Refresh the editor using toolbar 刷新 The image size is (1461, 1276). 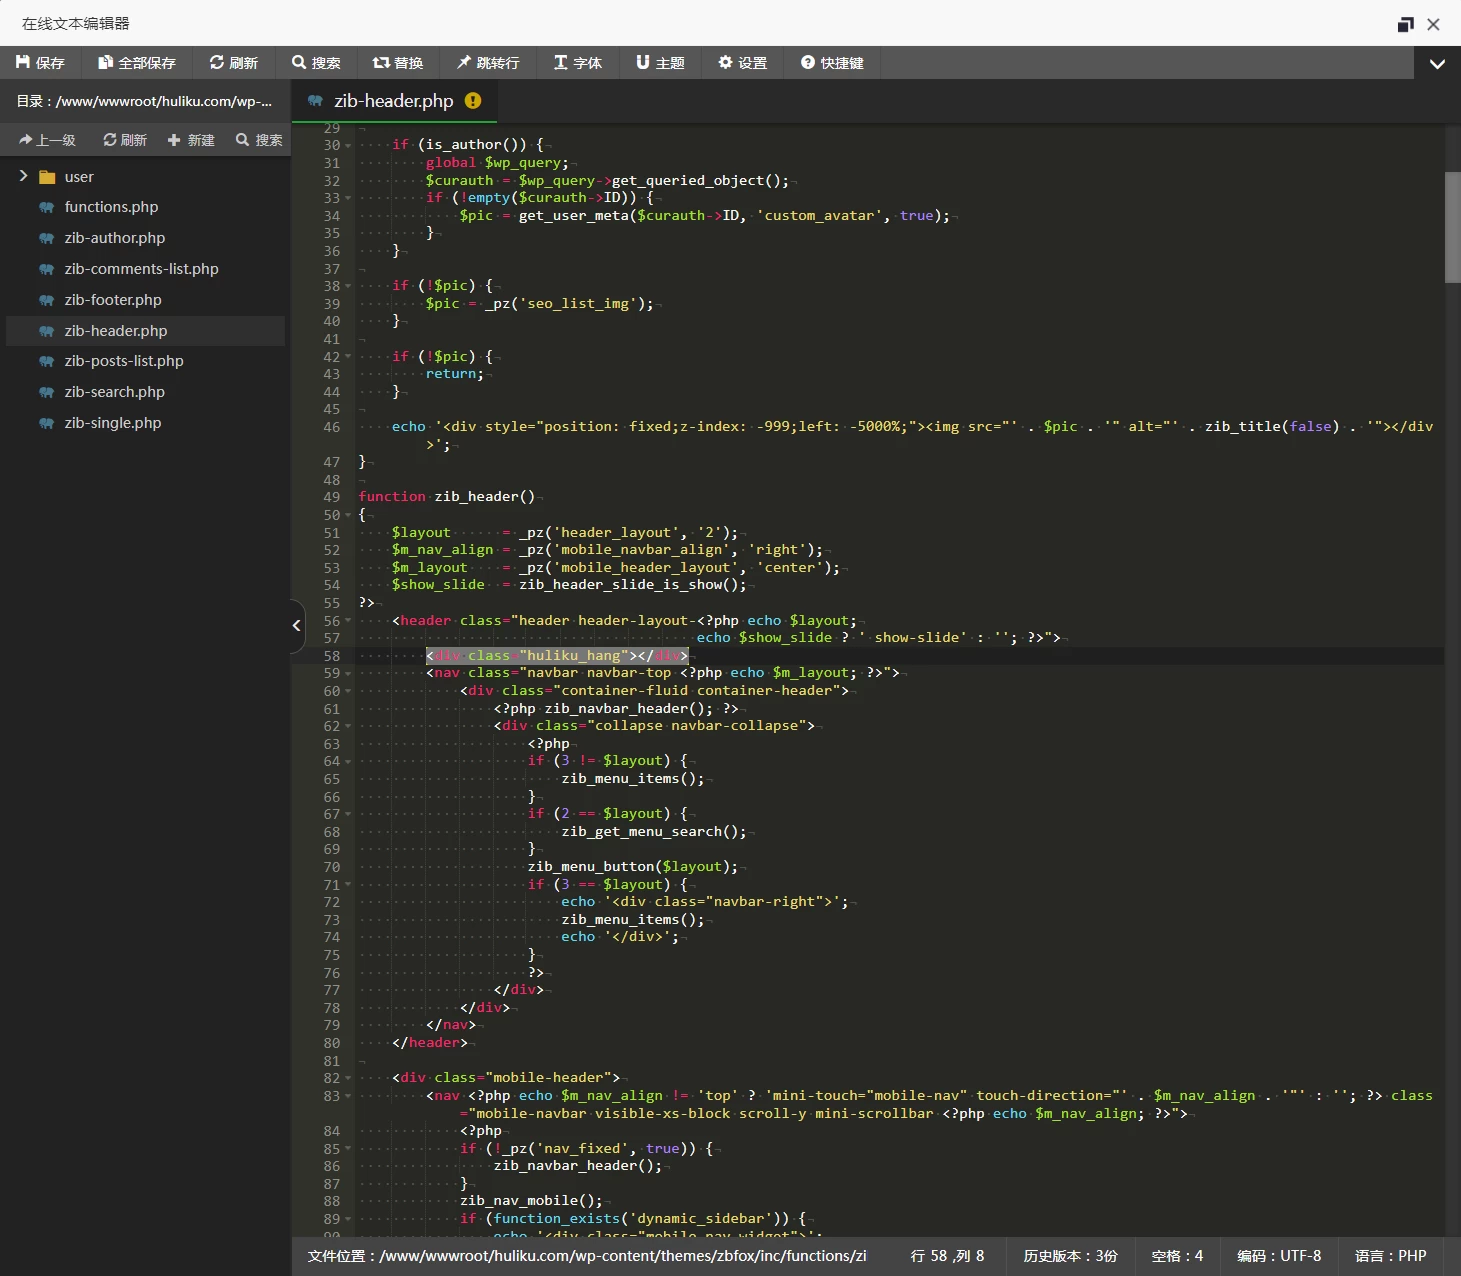click(x=233, y=63)
